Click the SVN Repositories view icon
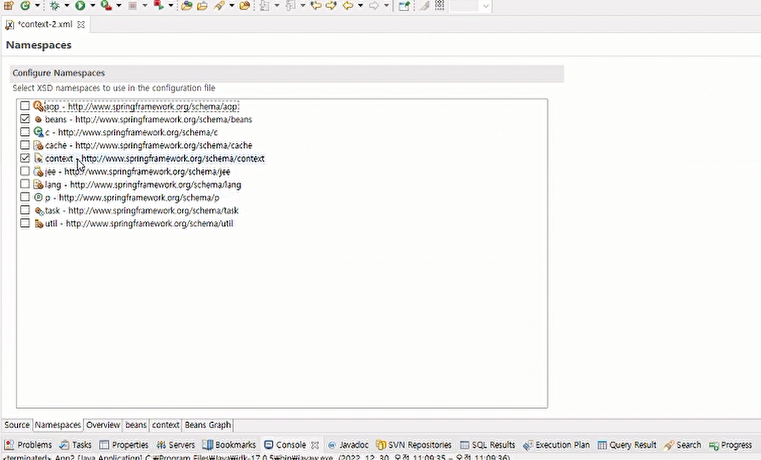Image resolution: width=761 pixels, height=460 pixels. click(x=380, y=445)
